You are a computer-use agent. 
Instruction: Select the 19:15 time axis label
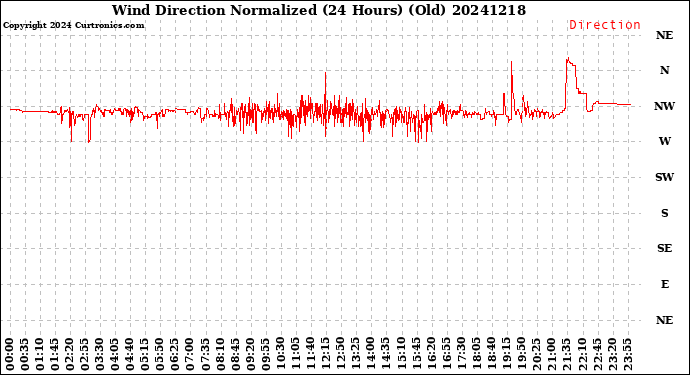pos(506,355)
